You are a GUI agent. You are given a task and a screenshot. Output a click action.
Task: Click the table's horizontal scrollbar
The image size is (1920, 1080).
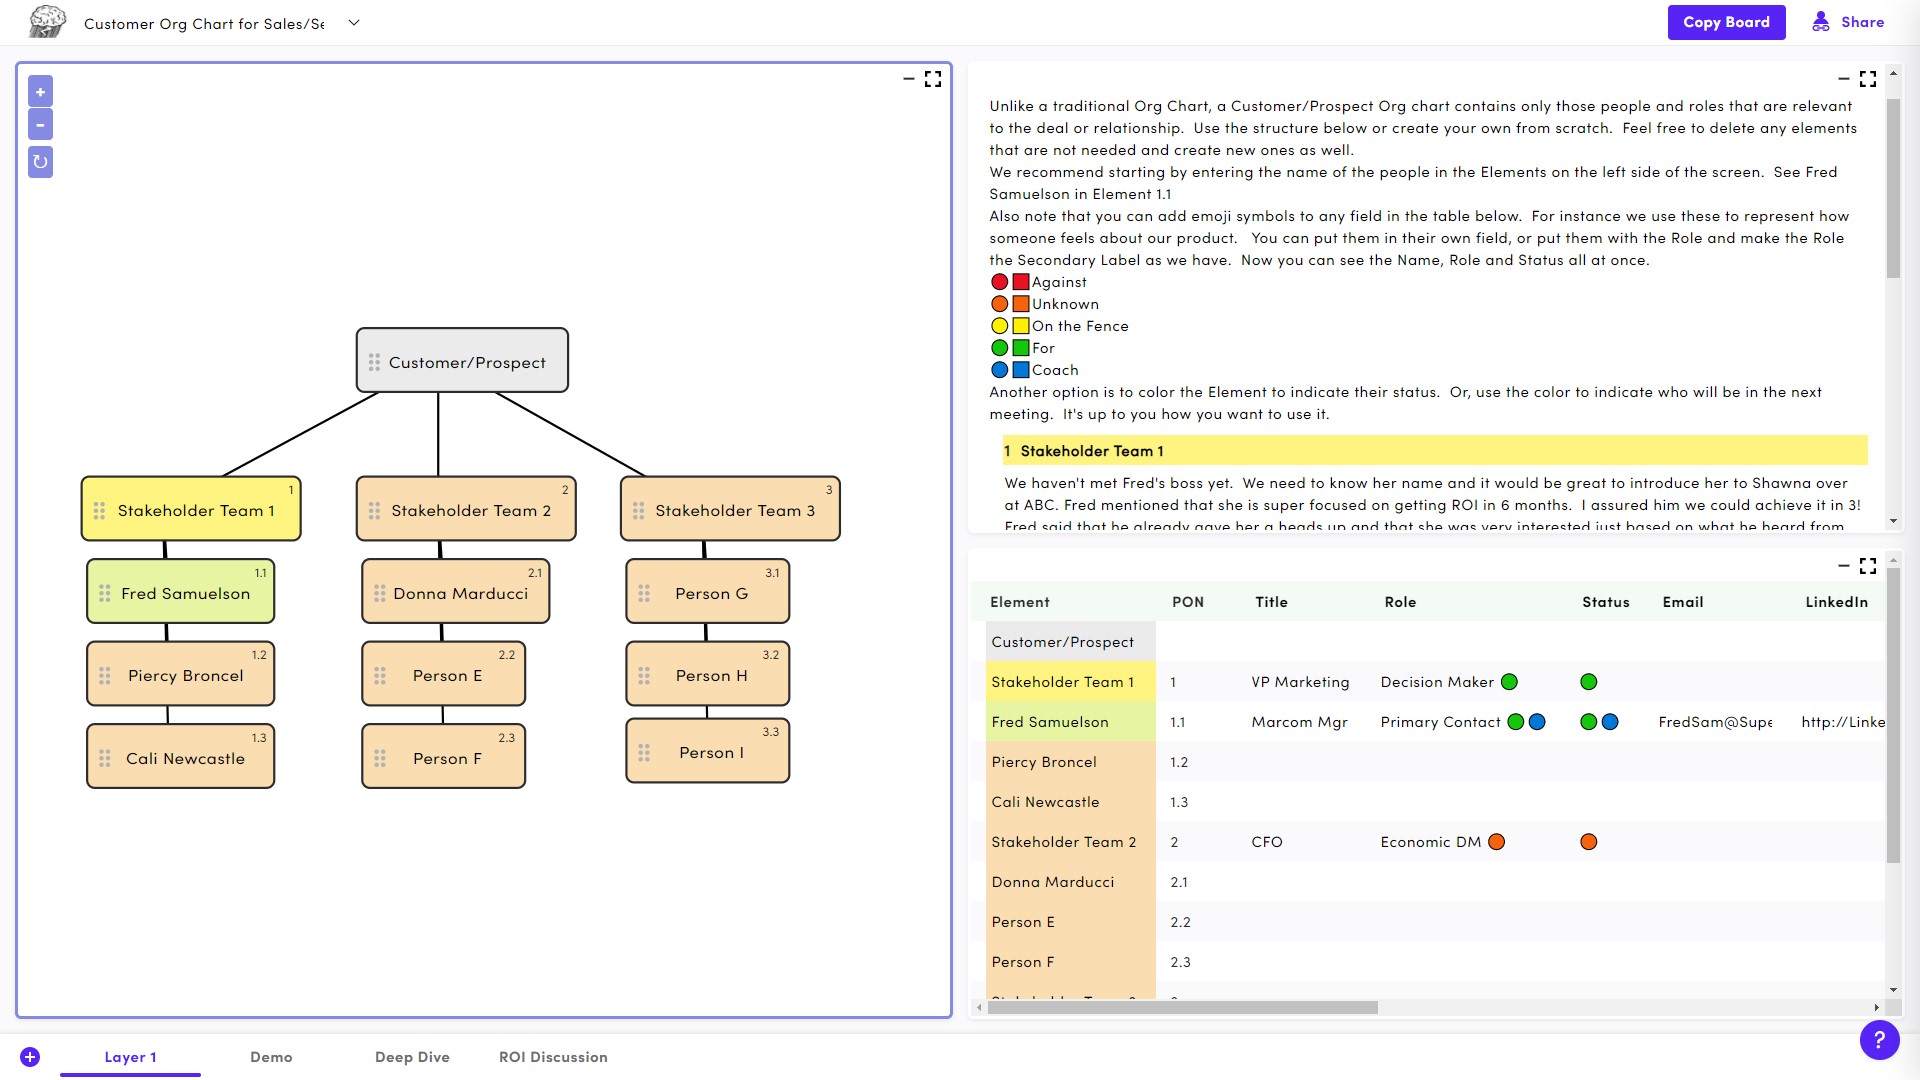coord(1180,1008)
